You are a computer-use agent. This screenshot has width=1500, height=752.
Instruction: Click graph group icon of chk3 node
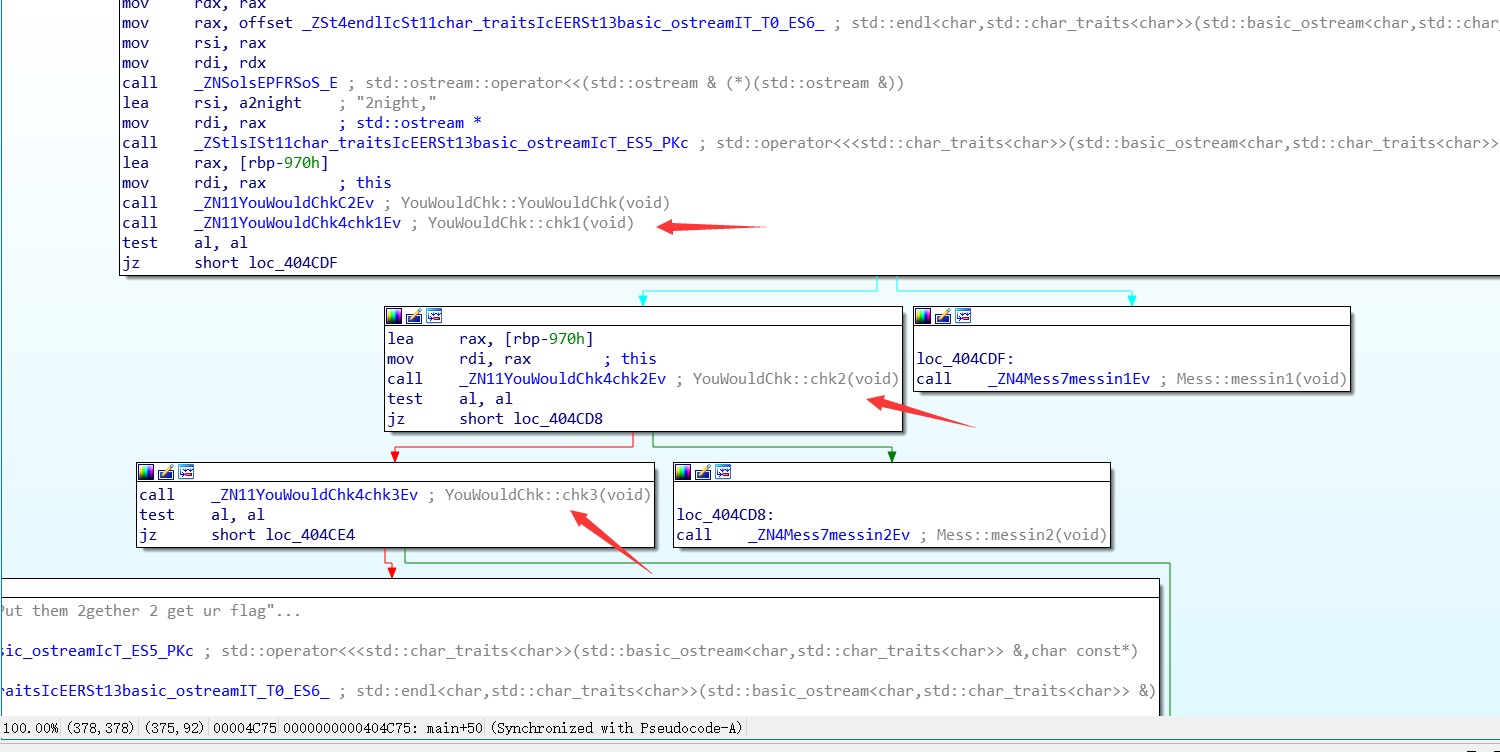(x=186, y=472)
